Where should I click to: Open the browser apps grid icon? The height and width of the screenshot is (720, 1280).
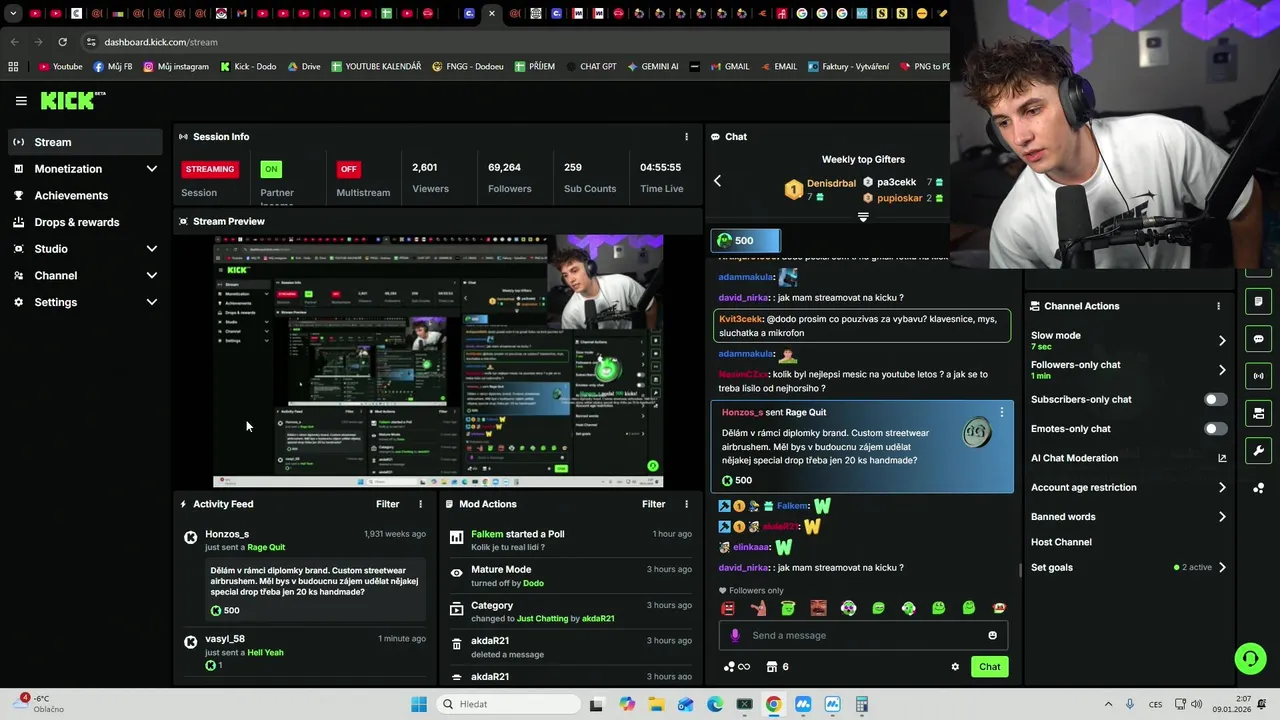pos(13,67)
